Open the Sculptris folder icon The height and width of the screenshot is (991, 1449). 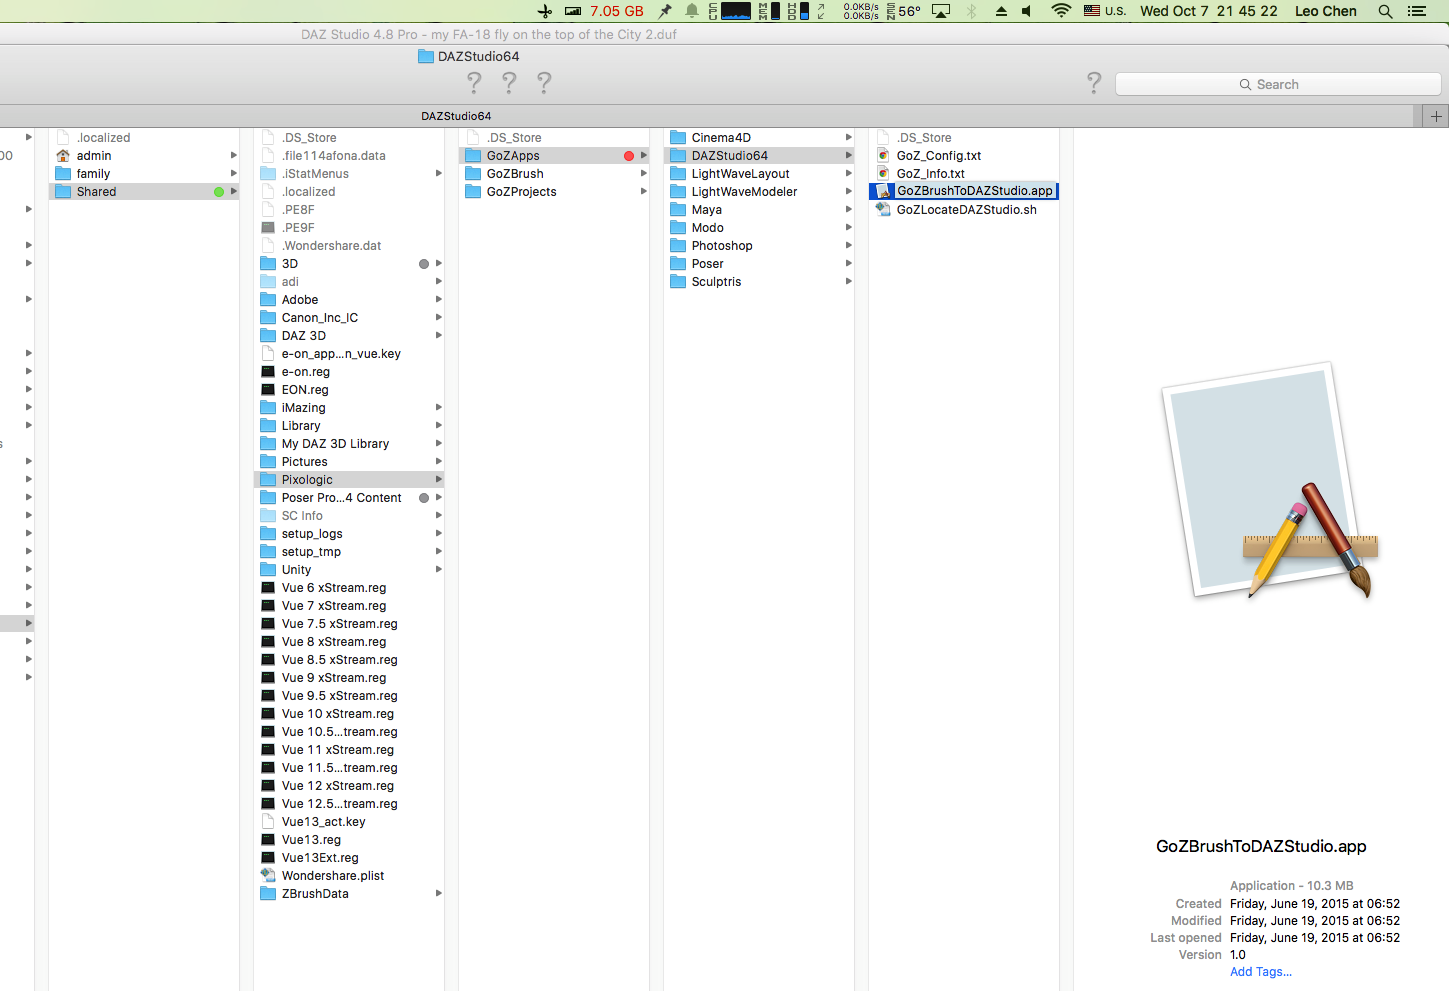click(678, 281)
